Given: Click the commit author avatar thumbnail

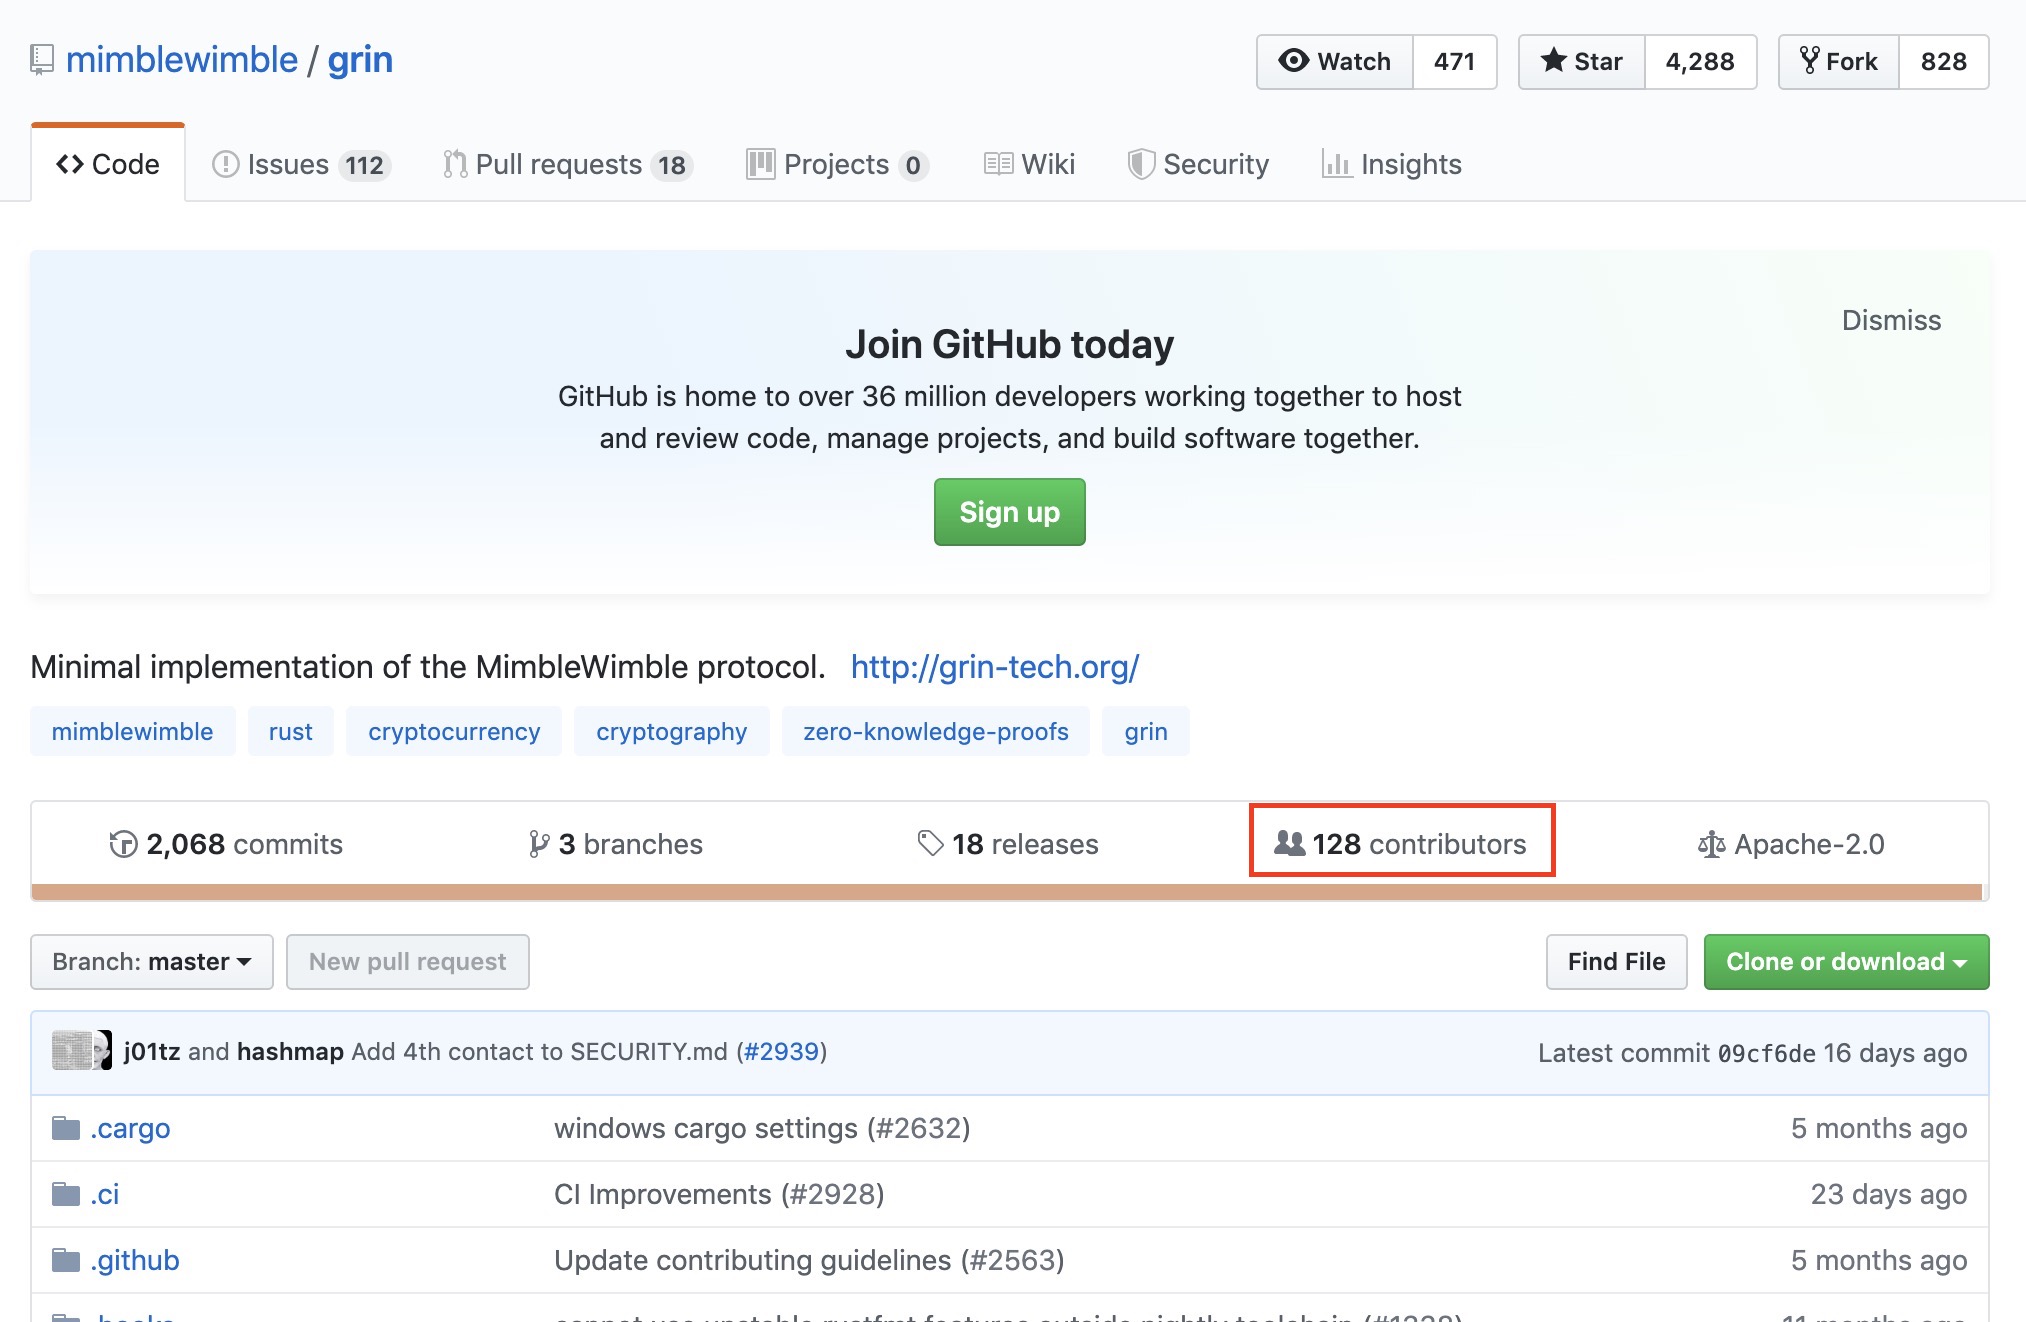Looking at the screenshot, I should [81, 1051].
